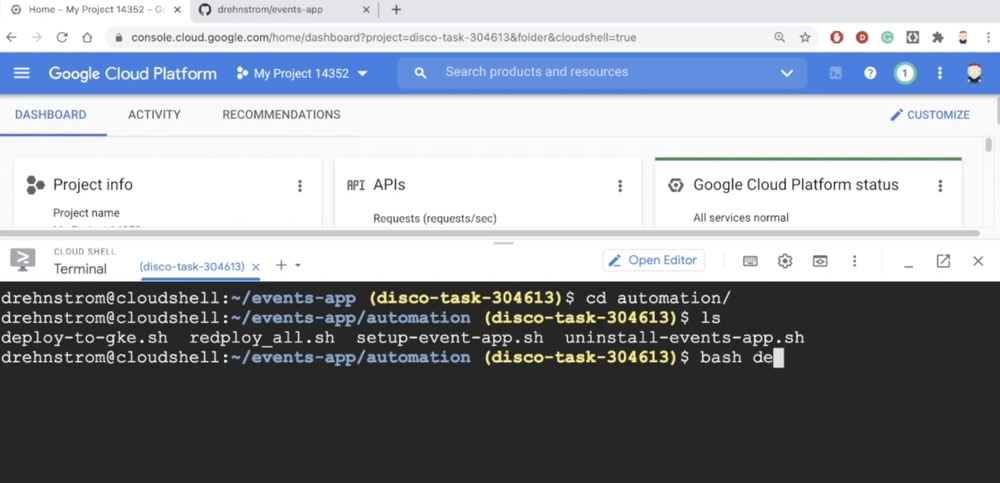The height and width of the screenshot is (483, 1000).
Task: Click the Google Cloud Platform status title
Action: (796, 185)
